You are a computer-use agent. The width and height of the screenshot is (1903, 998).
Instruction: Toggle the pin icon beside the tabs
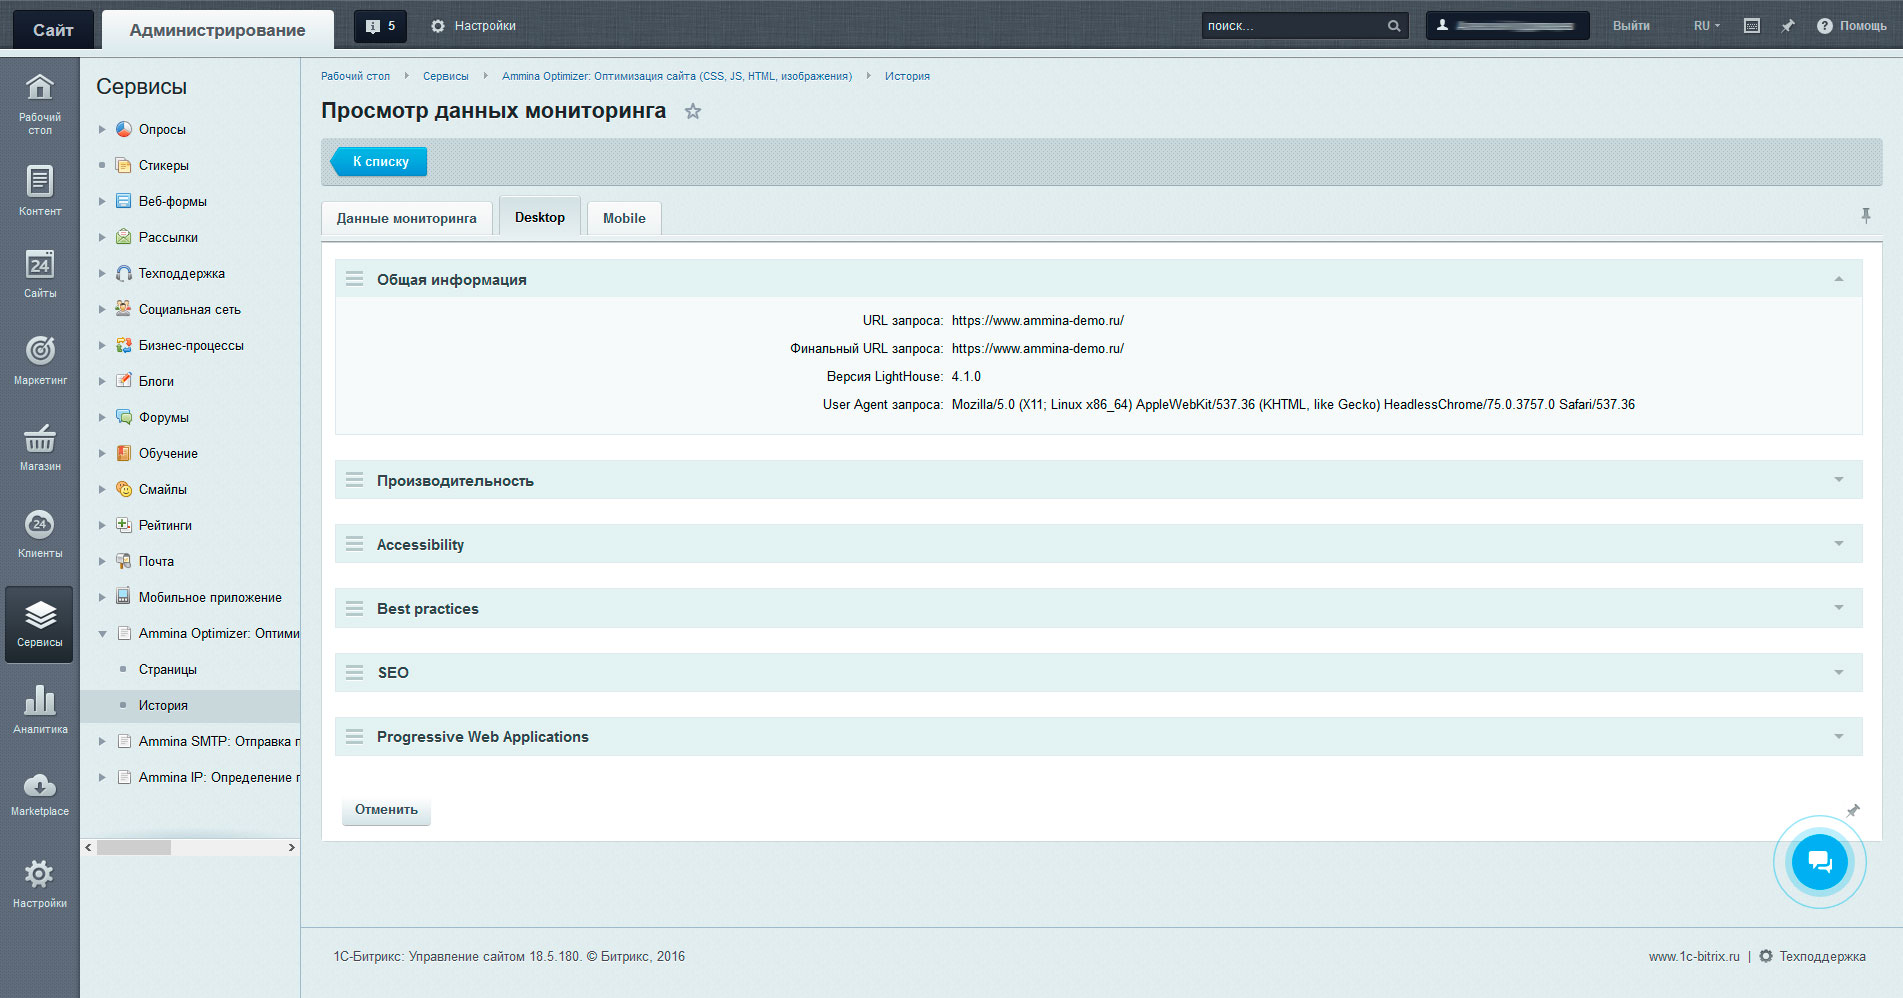point(1865,215)
